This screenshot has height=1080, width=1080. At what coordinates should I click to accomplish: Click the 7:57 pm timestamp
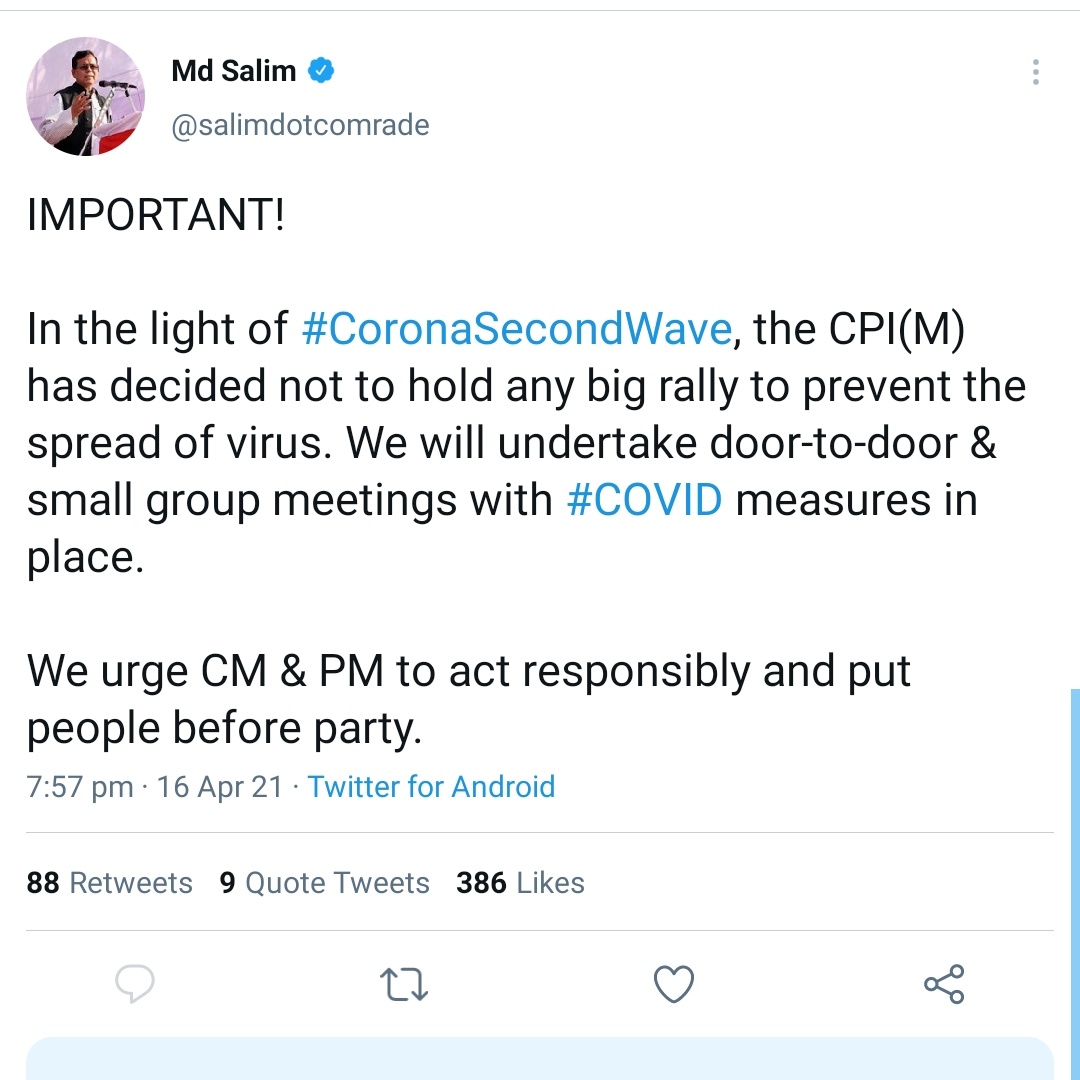(80, 787)
